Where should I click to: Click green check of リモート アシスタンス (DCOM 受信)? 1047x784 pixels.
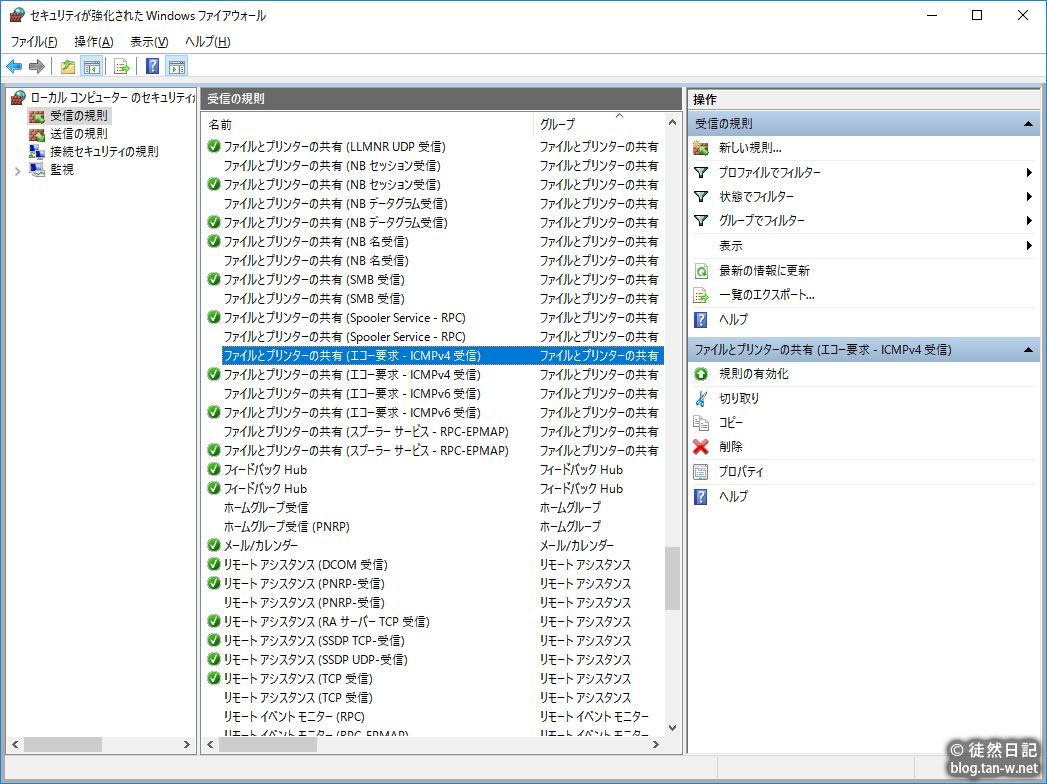point(214,564)
